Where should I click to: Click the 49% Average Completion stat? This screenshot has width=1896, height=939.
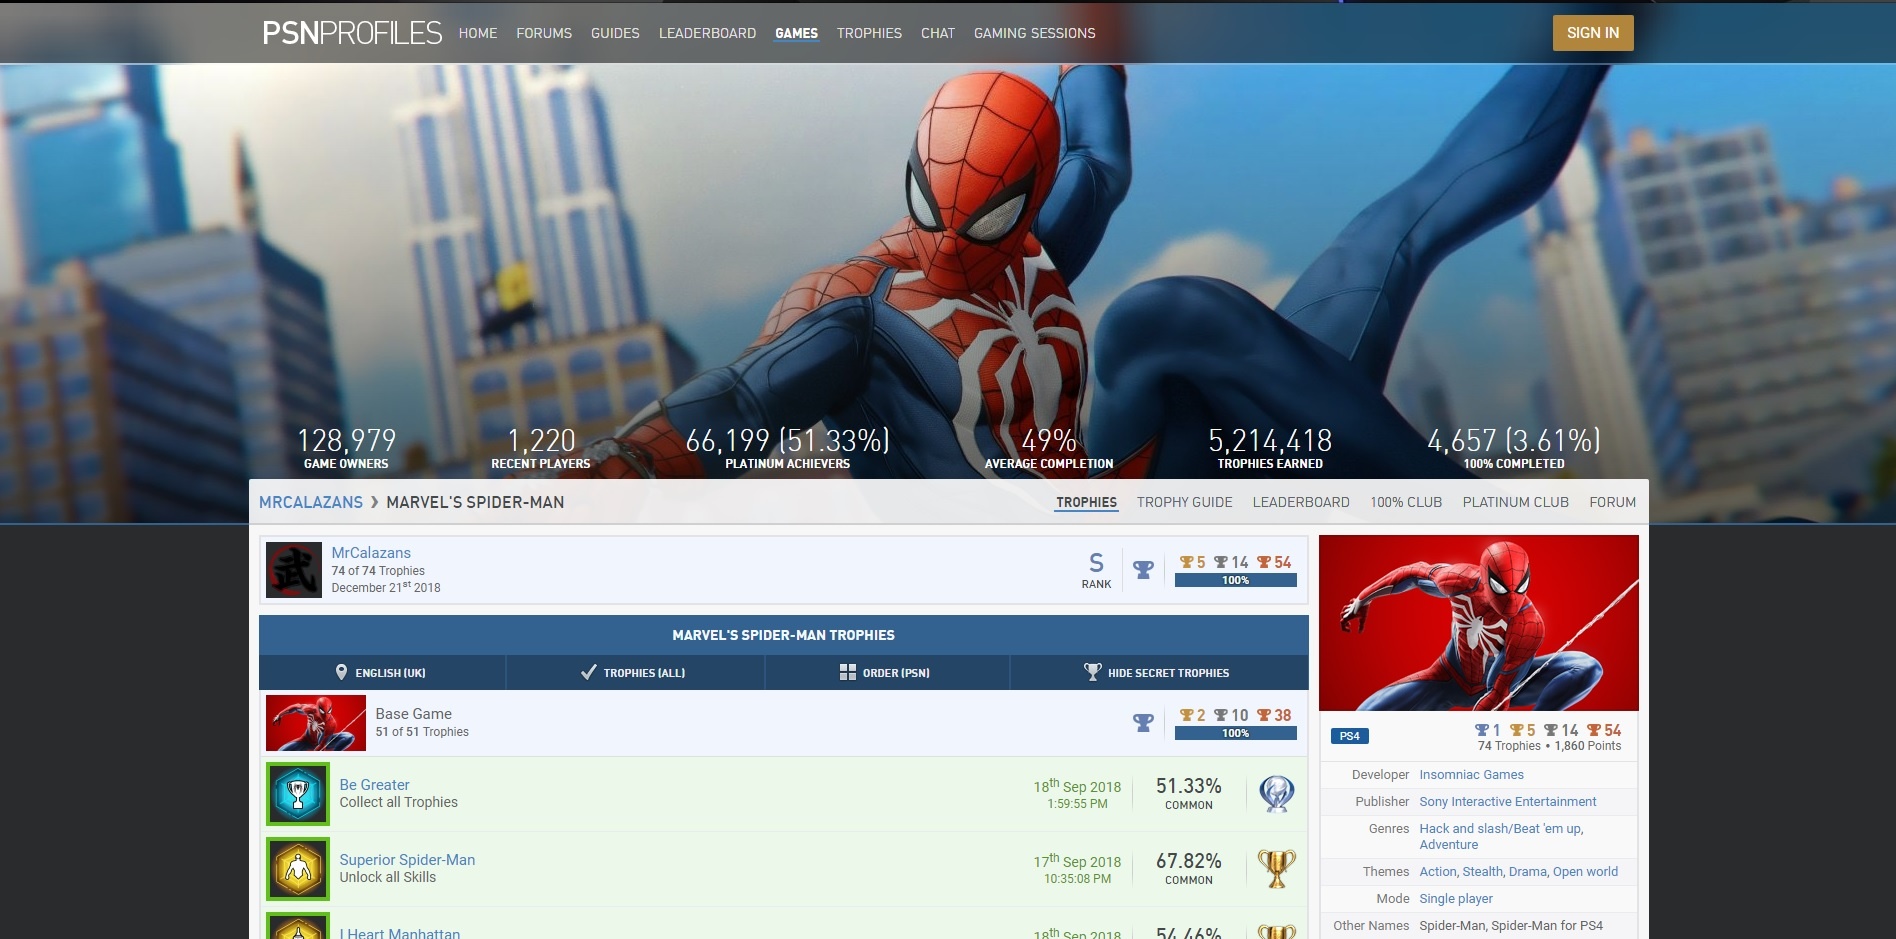pos(1049,447)
